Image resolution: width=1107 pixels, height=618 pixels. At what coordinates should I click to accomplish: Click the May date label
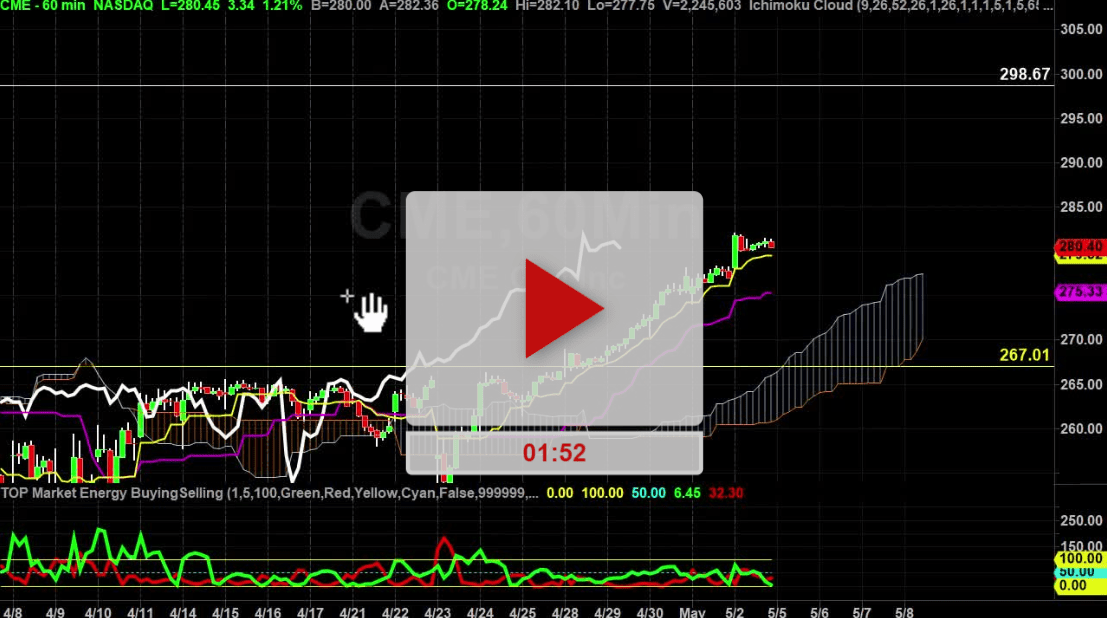(x=693, y=612)
